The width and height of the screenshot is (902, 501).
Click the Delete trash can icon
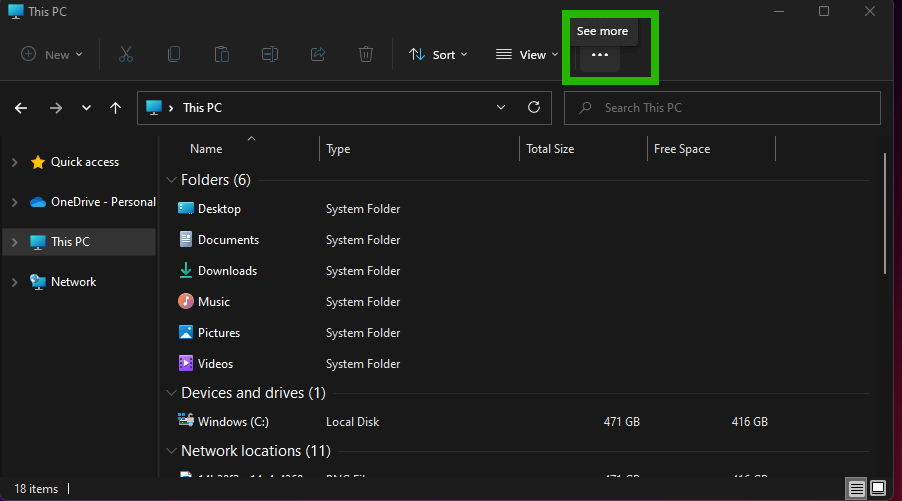coord(366,55)
